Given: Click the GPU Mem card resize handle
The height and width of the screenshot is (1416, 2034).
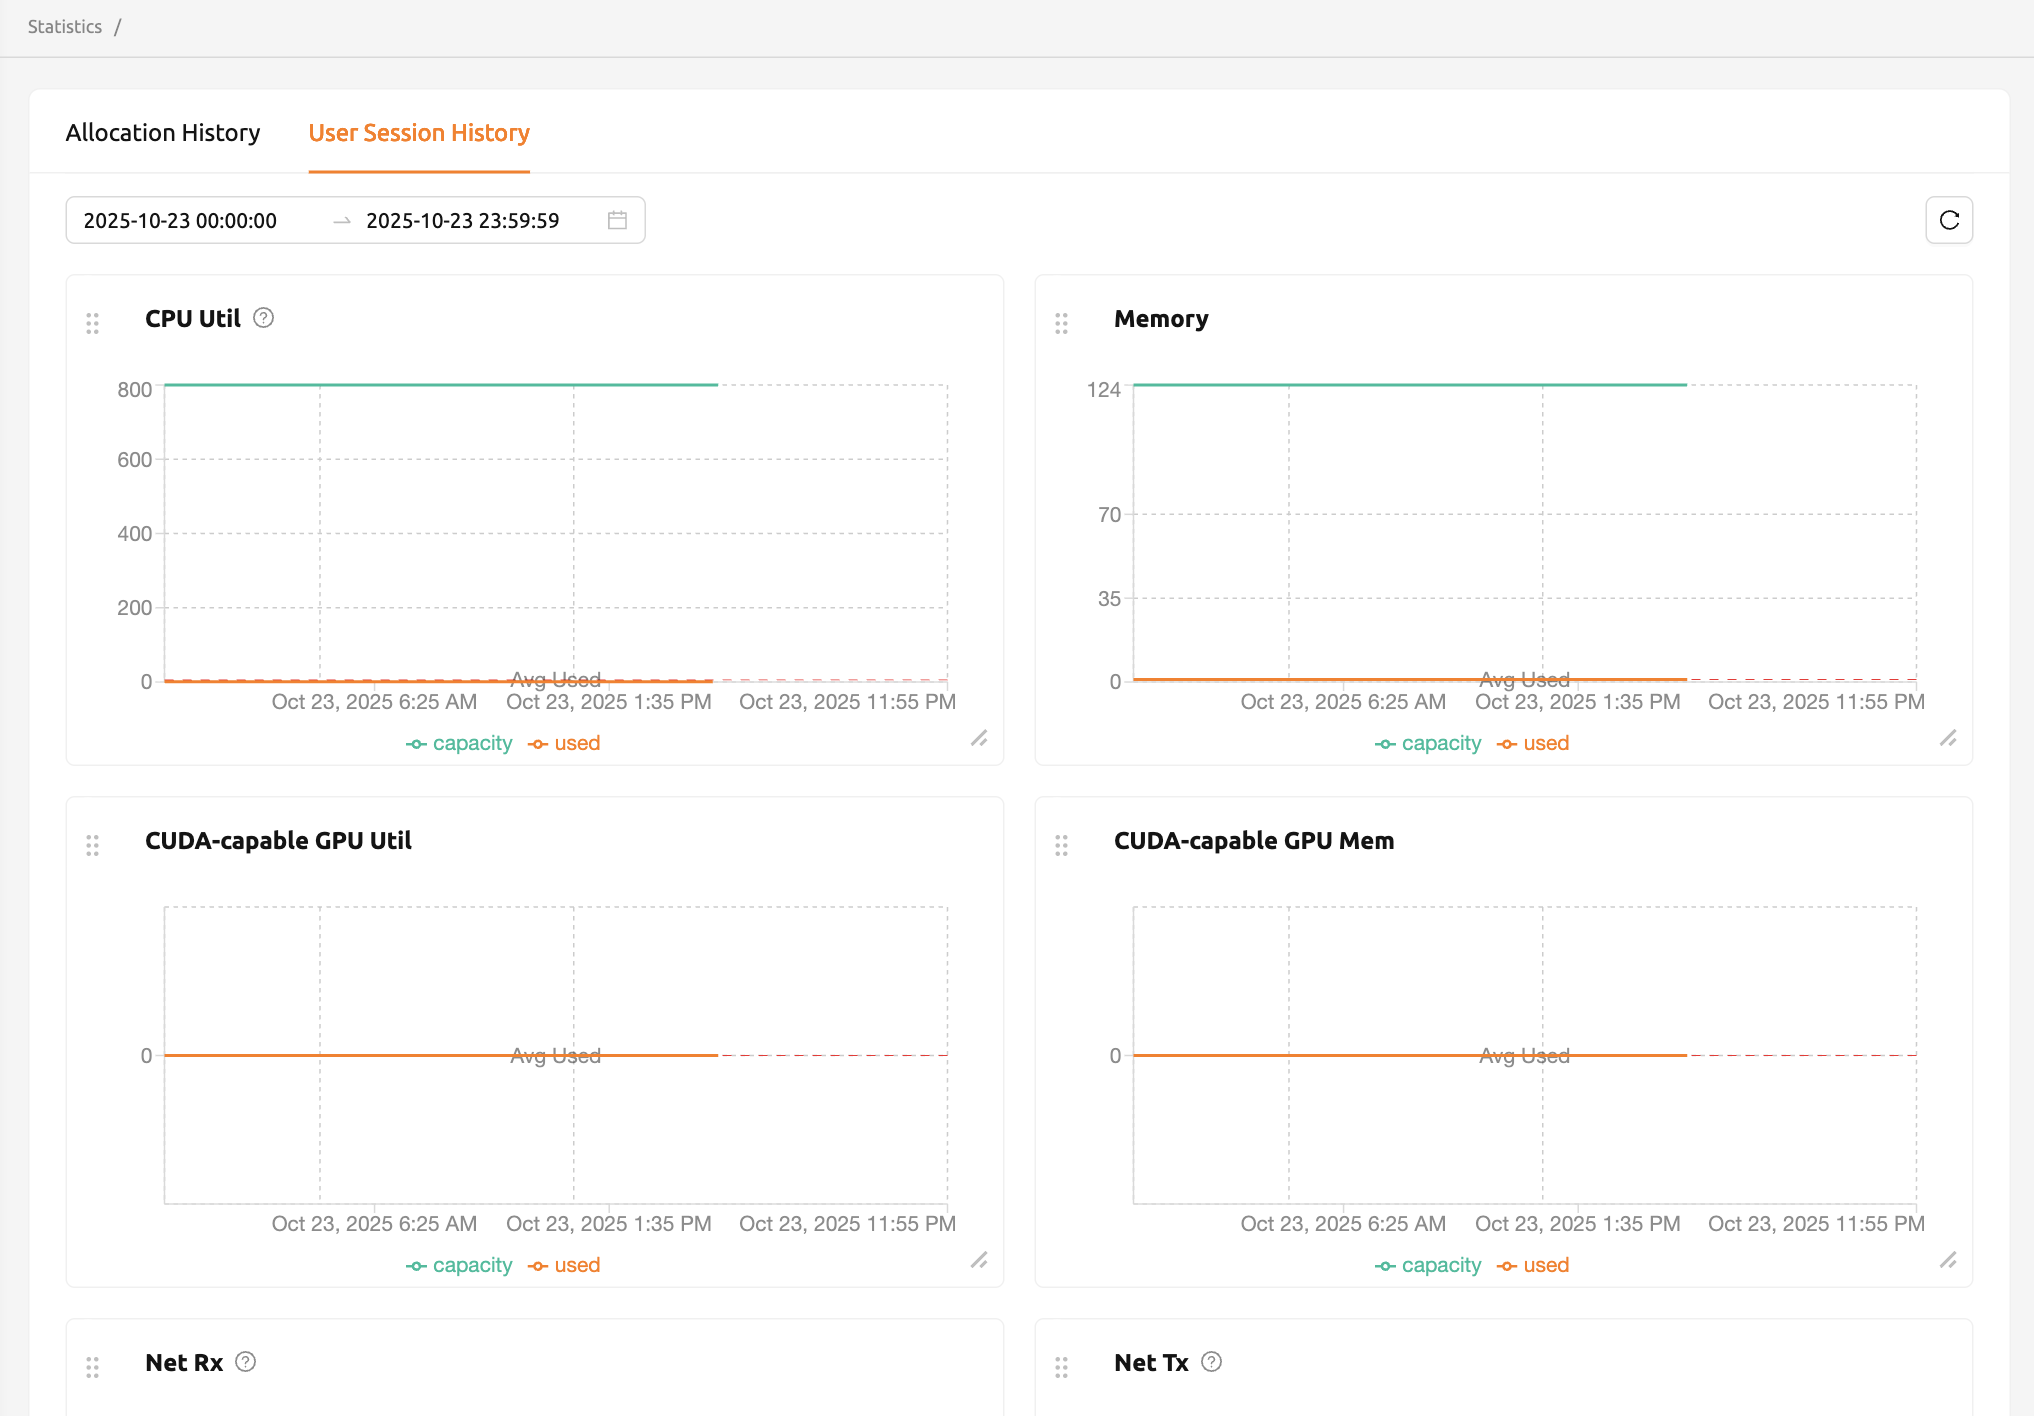Looking at the screenshot, I should coord(1948,1260).
